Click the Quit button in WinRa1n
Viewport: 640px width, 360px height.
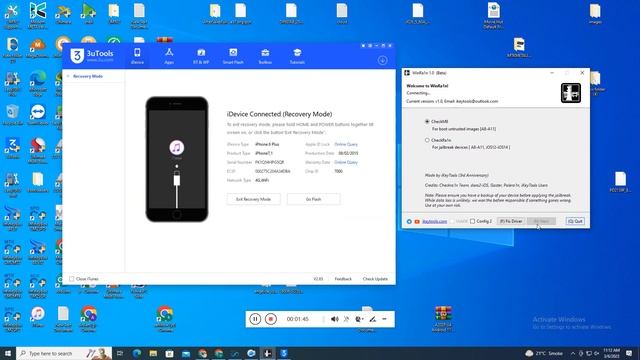(x=576, y=221)
